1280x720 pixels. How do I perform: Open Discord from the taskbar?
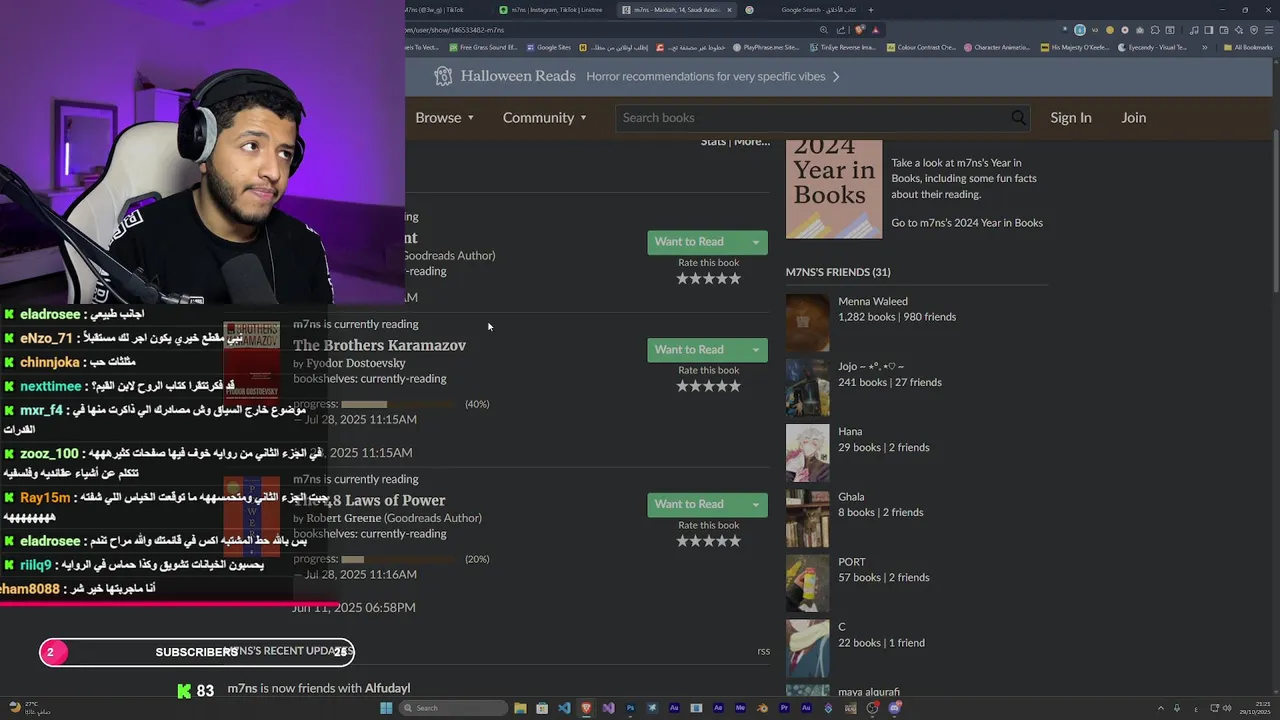894,708
